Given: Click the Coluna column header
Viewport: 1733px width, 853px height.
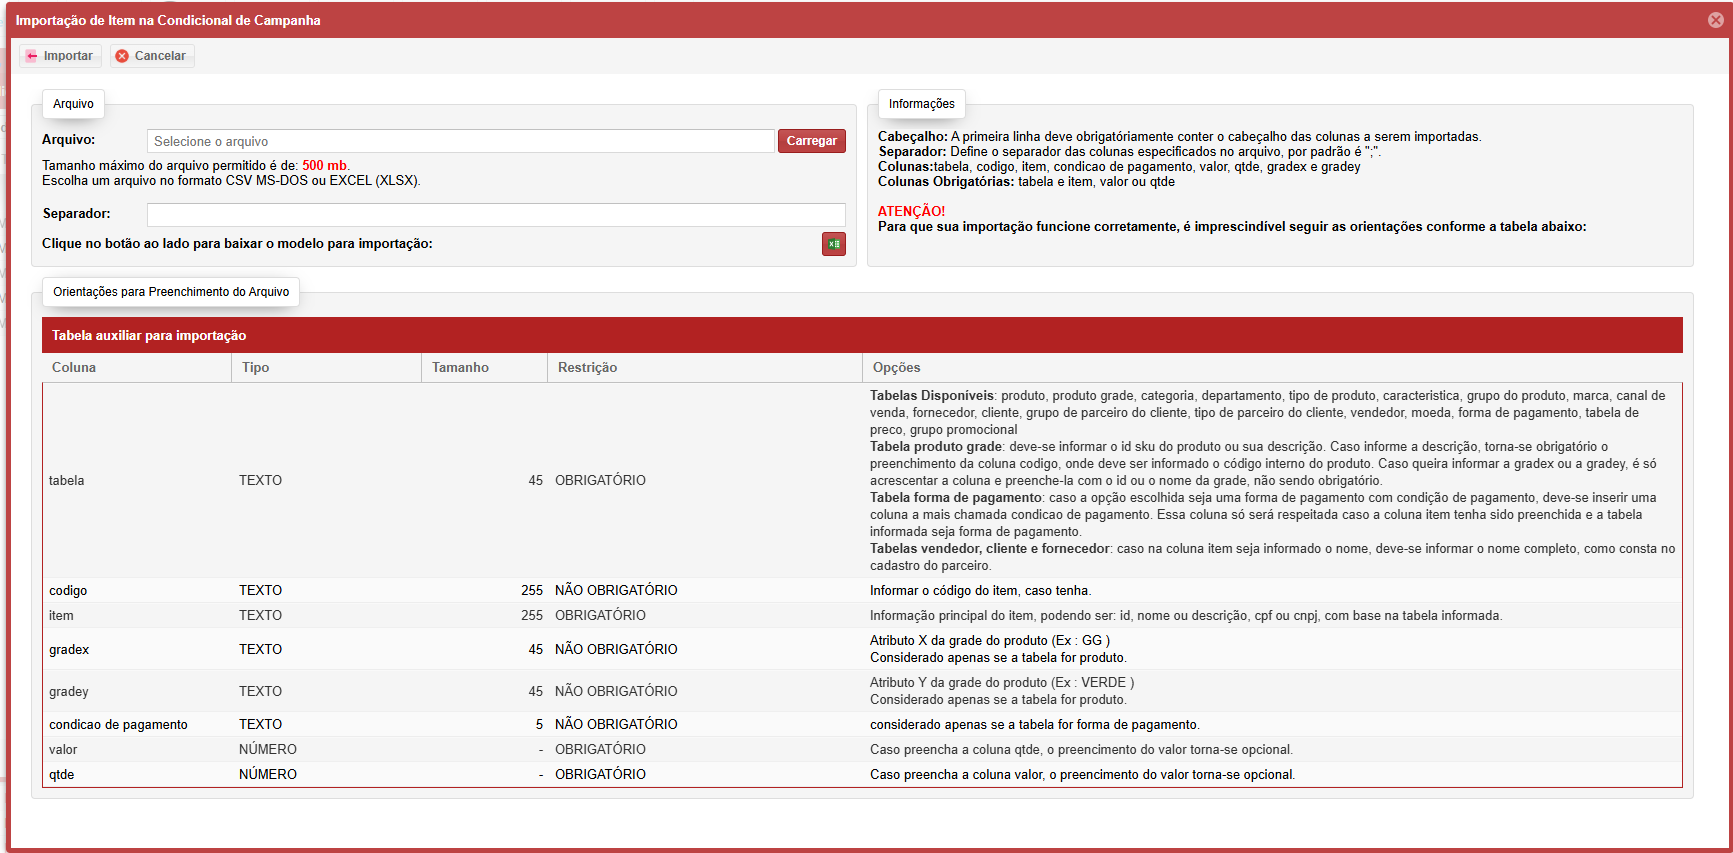Looking at the screenshot, I should (x=74, y=368).
